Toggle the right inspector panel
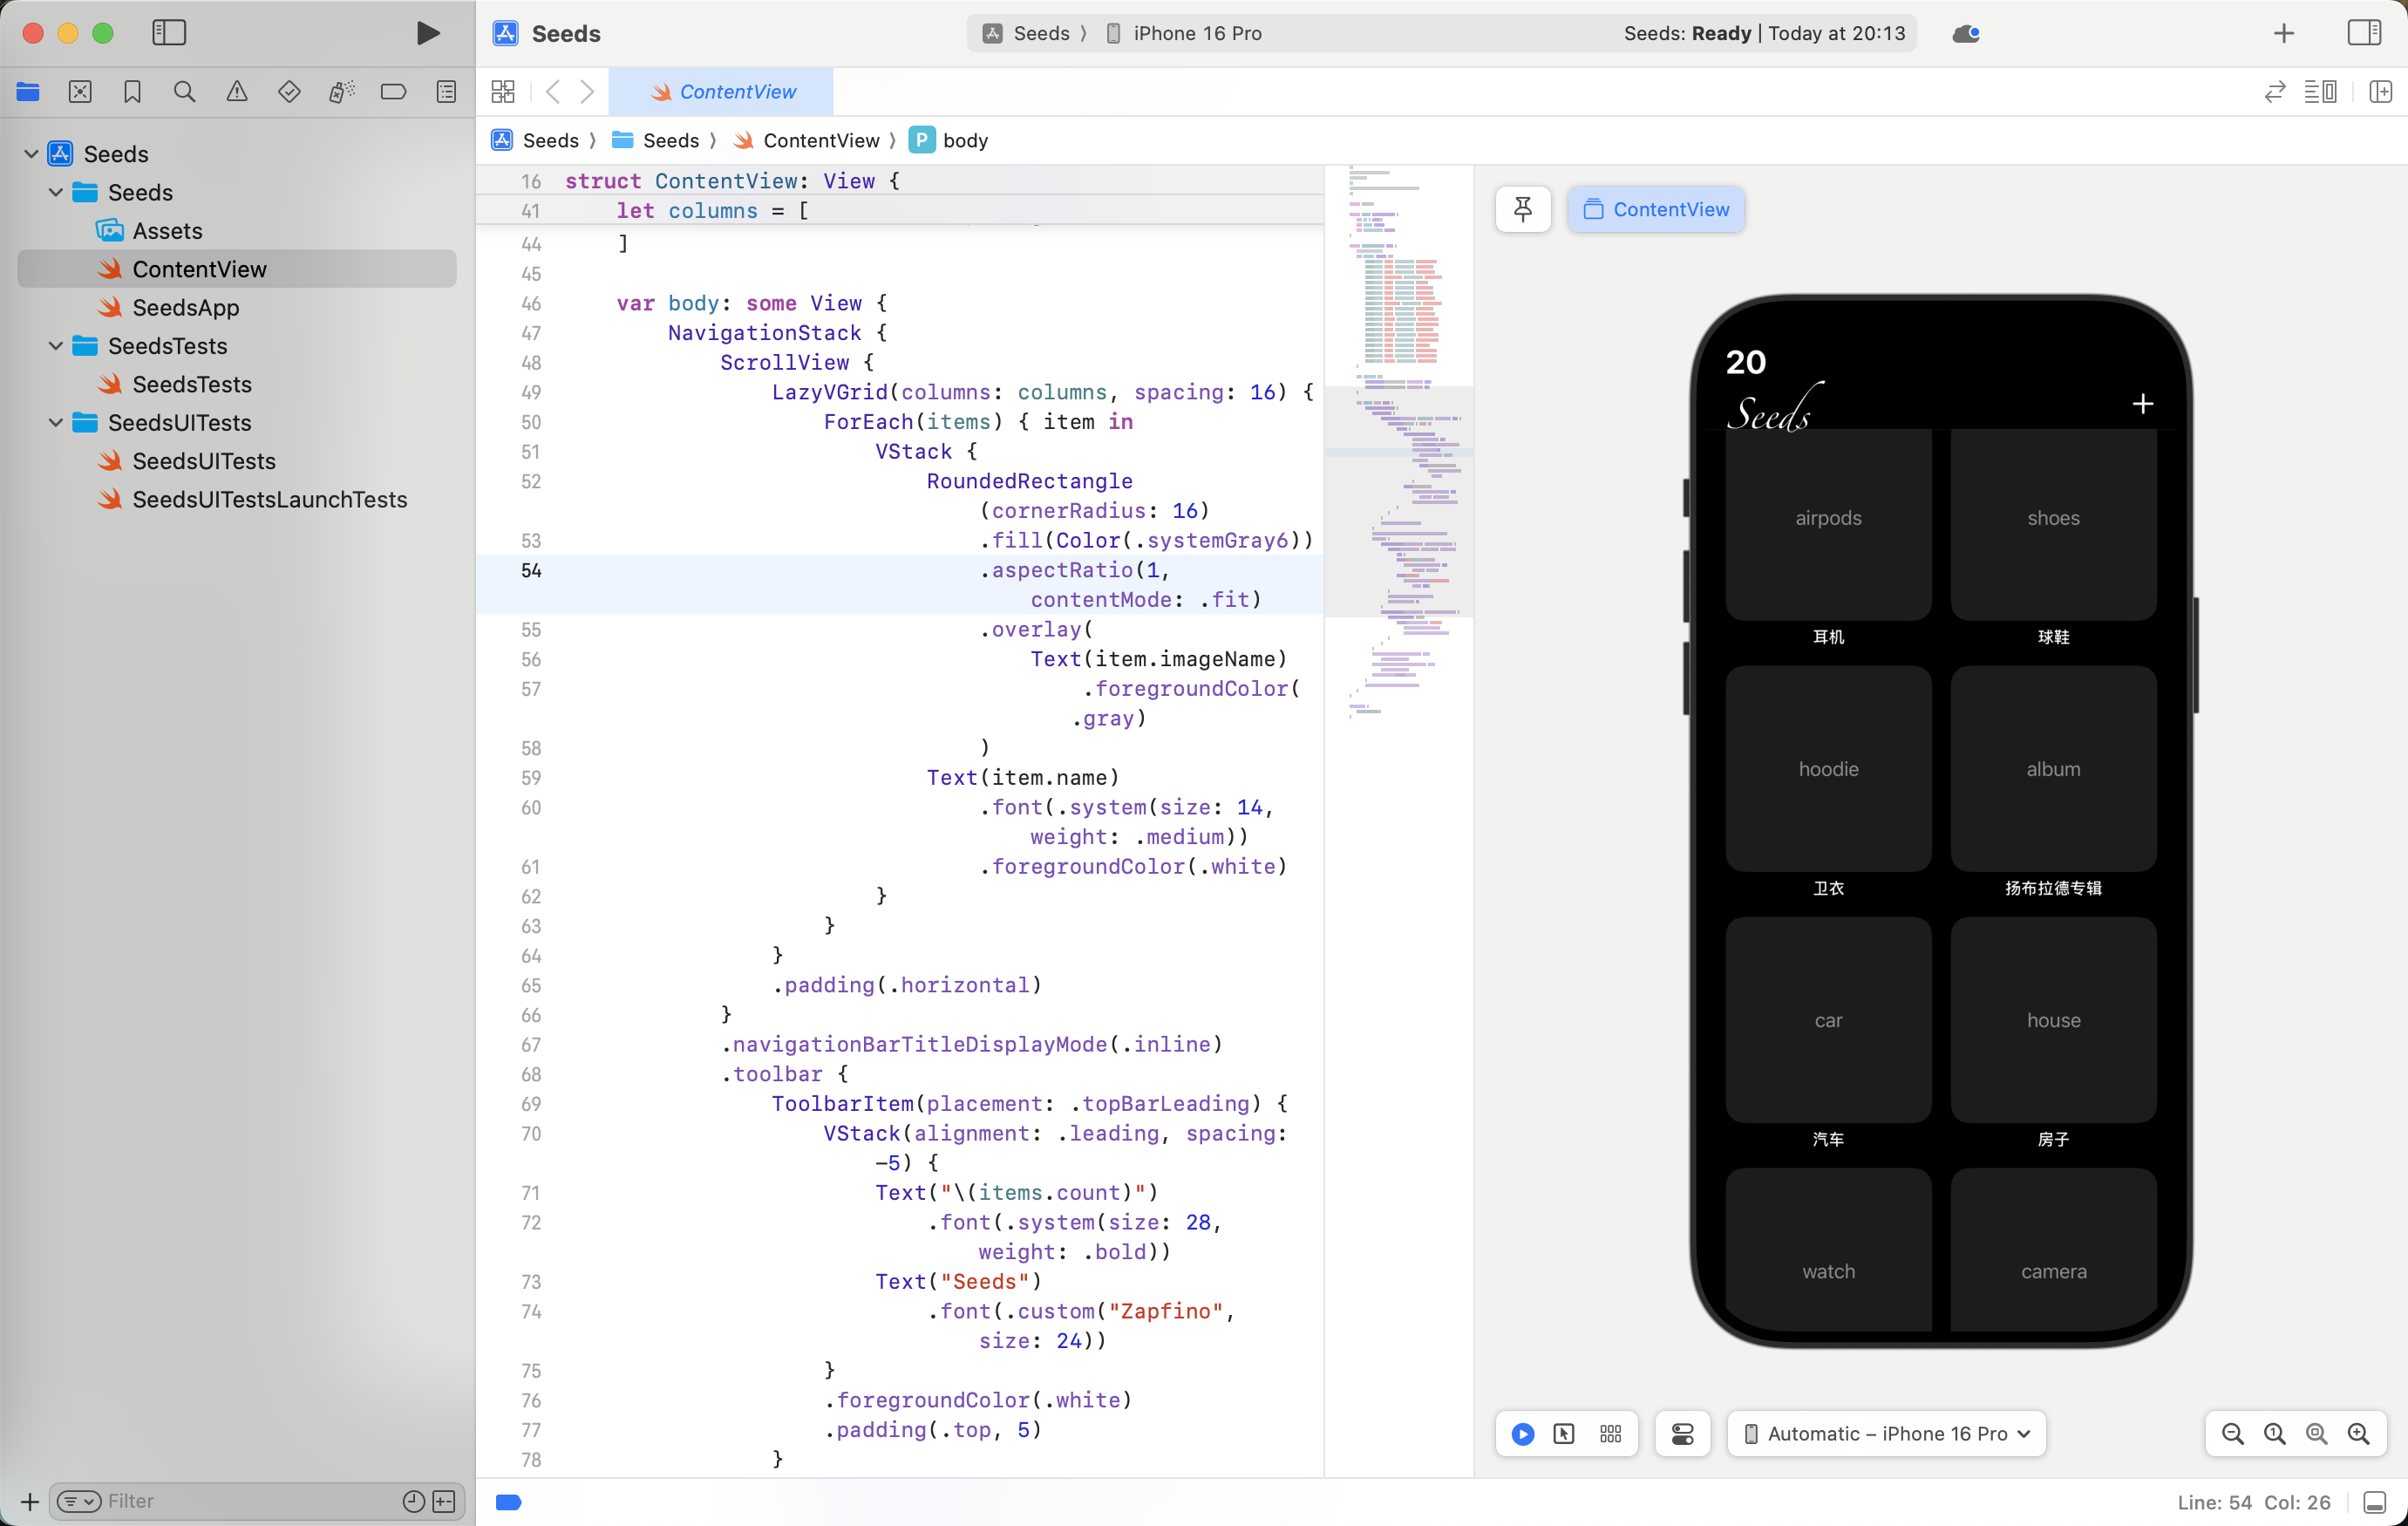The image size is (2408, 1526). coord(2364,33)
